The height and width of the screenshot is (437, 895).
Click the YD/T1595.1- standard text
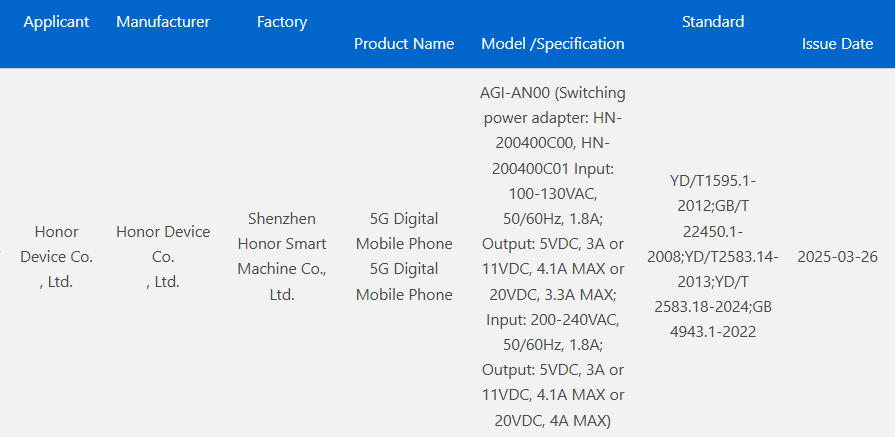pos(713,181)
